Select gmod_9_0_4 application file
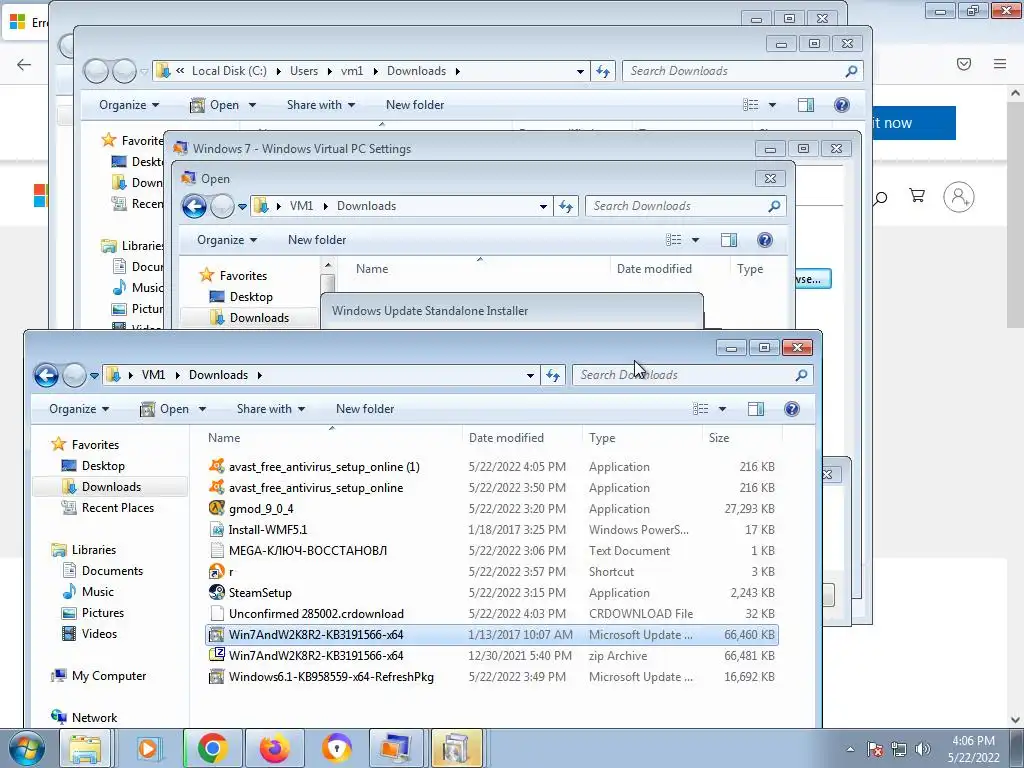The width and height of the screenshot is (1024, 768). [x=261, y=509]
